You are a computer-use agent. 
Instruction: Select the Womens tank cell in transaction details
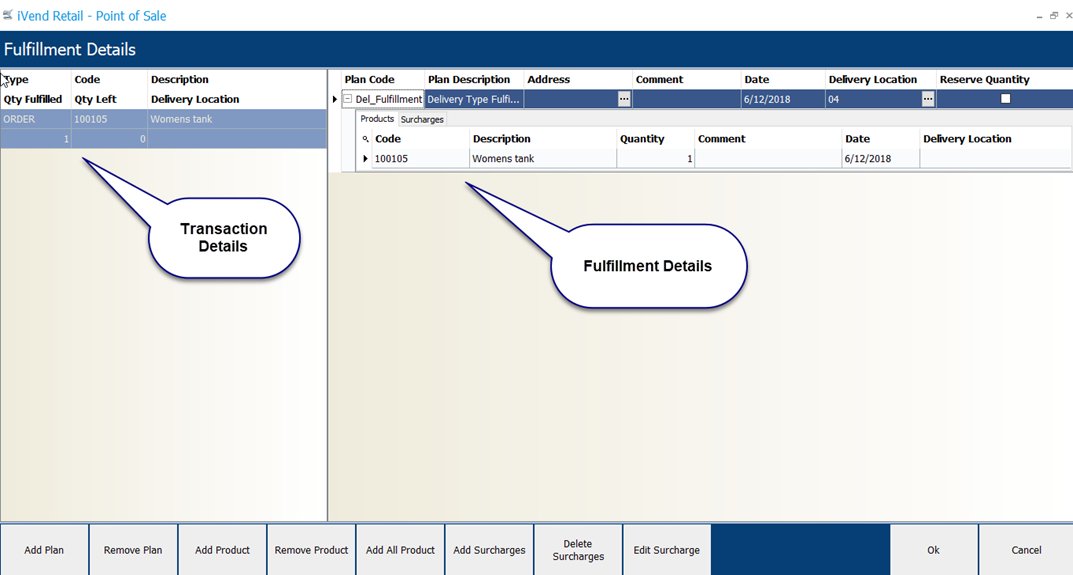pos(237,119)
